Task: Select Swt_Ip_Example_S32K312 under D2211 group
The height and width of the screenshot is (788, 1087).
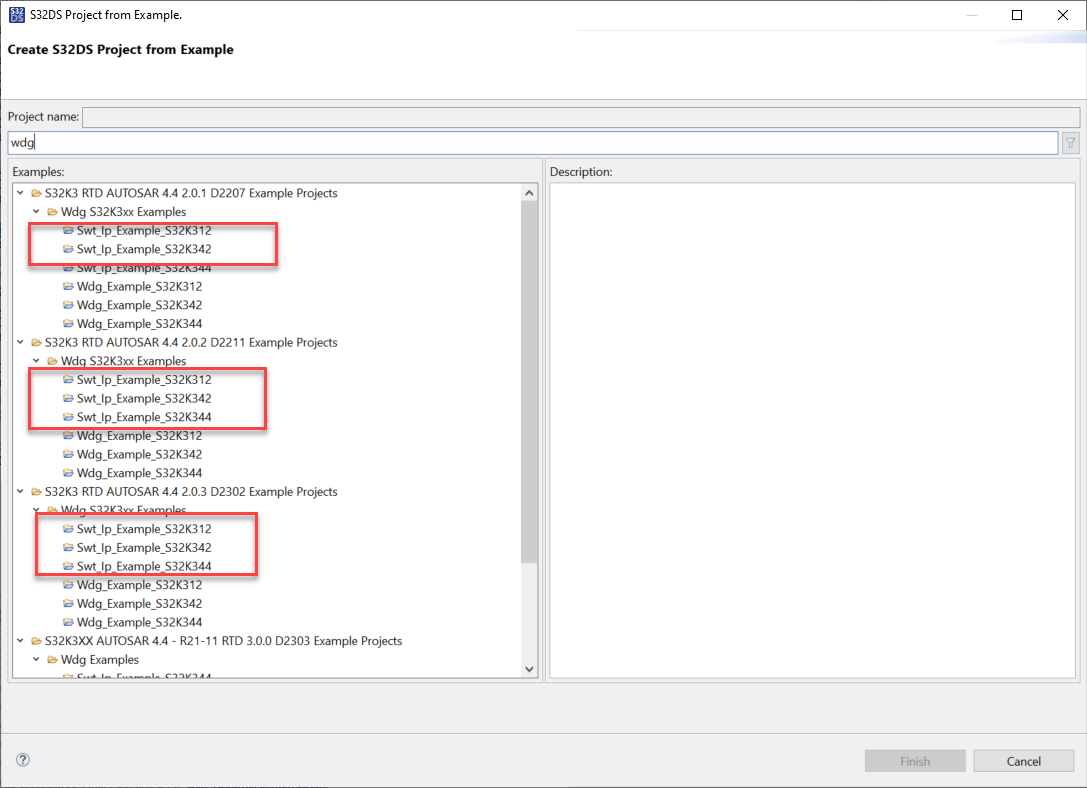Action: 144,380
